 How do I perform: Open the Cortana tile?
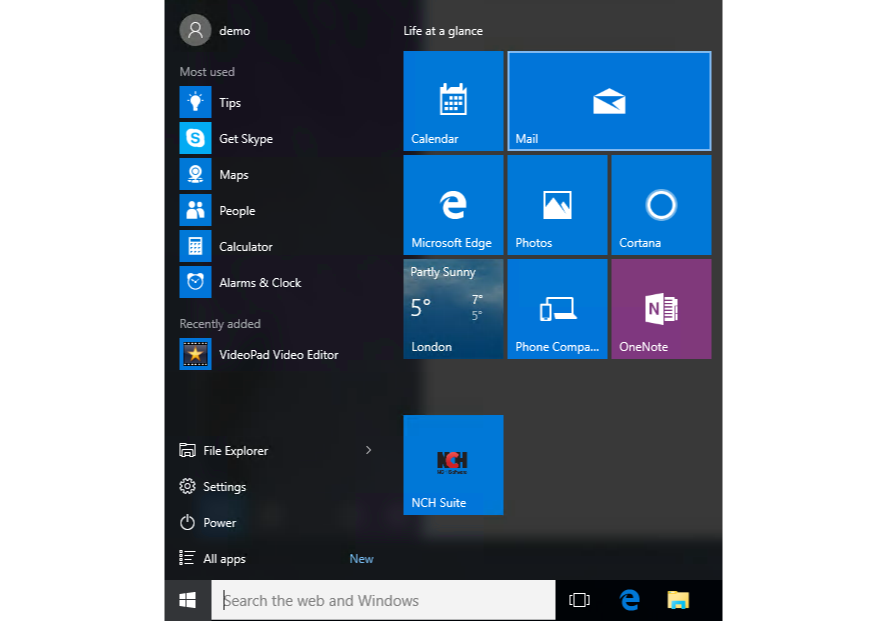point(661,205)
